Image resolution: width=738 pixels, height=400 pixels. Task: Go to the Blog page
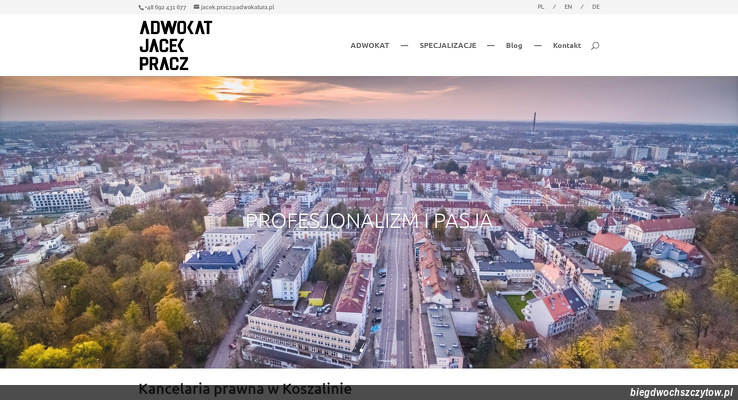pos(514,46)
